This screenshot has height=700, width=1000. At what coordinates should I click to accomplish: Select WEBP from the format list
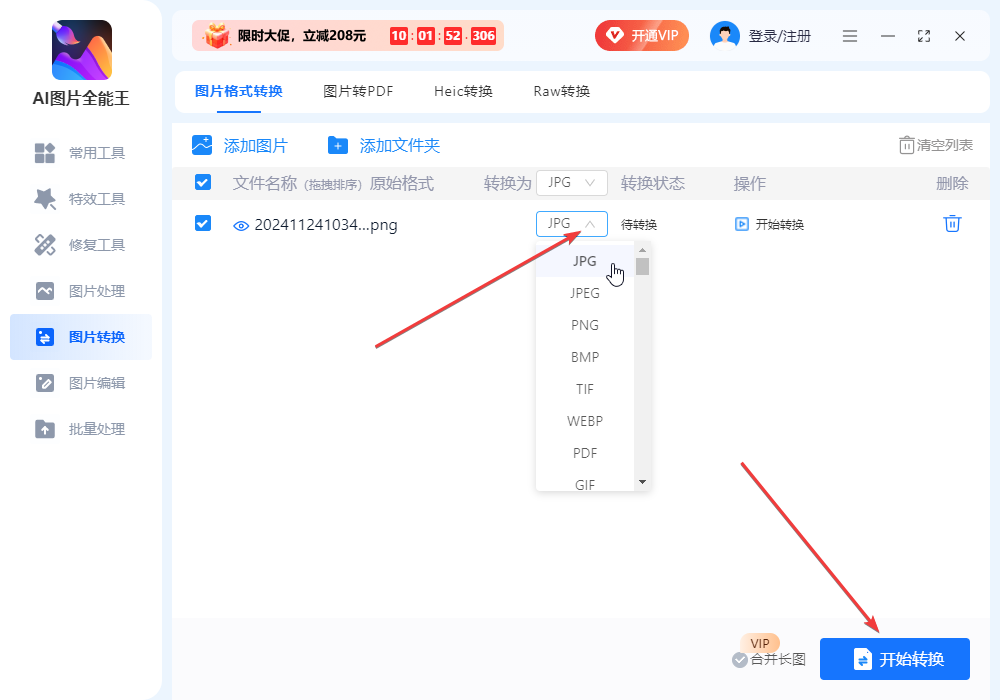click(584, 420)
